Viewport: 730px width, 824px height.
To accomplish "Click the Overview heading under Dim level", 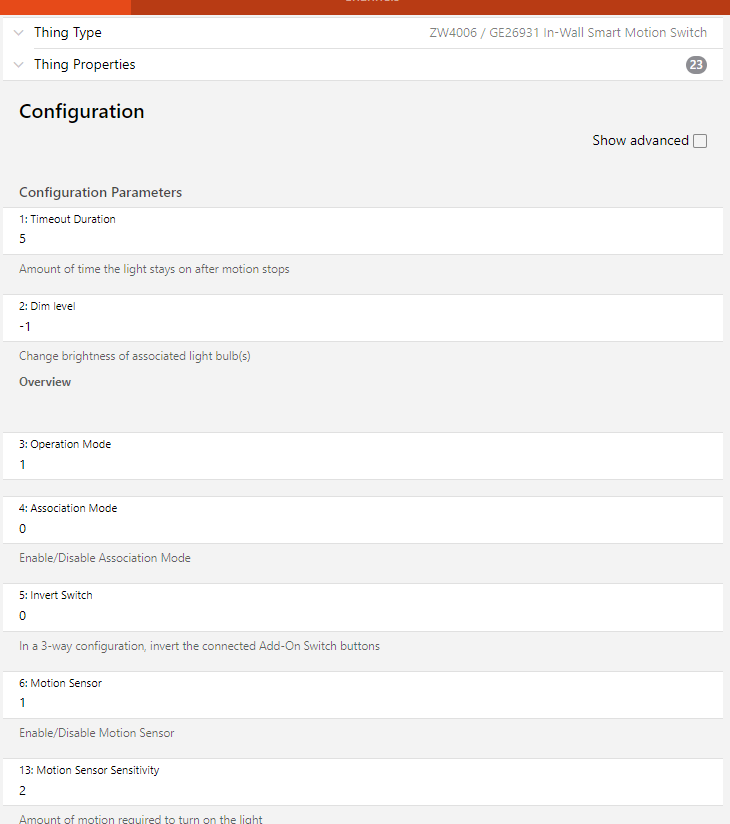I will 45,382.
